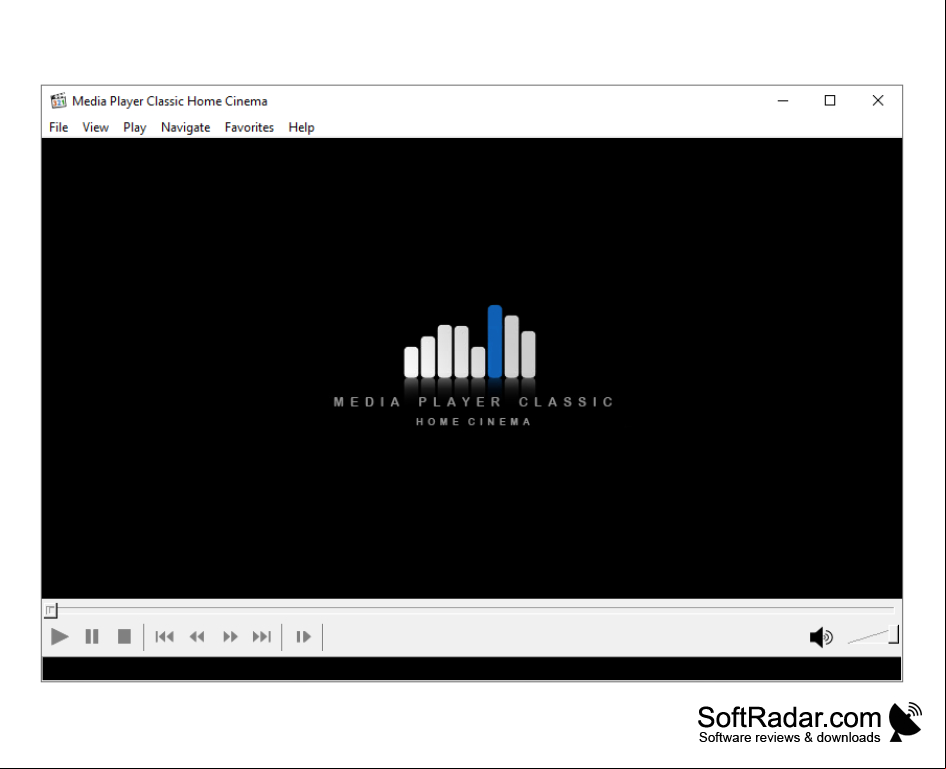
Task: Skip to the next track icon
Action: click(x=262, y=636)
